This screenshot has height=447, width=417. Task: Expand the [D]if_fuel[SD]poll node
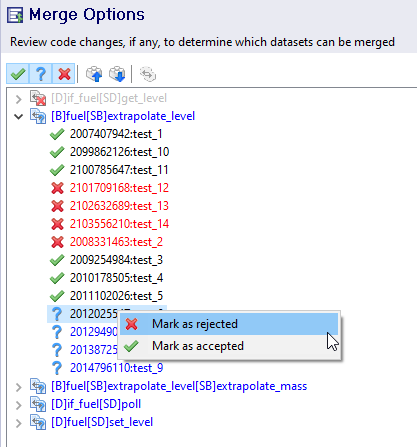19,405
